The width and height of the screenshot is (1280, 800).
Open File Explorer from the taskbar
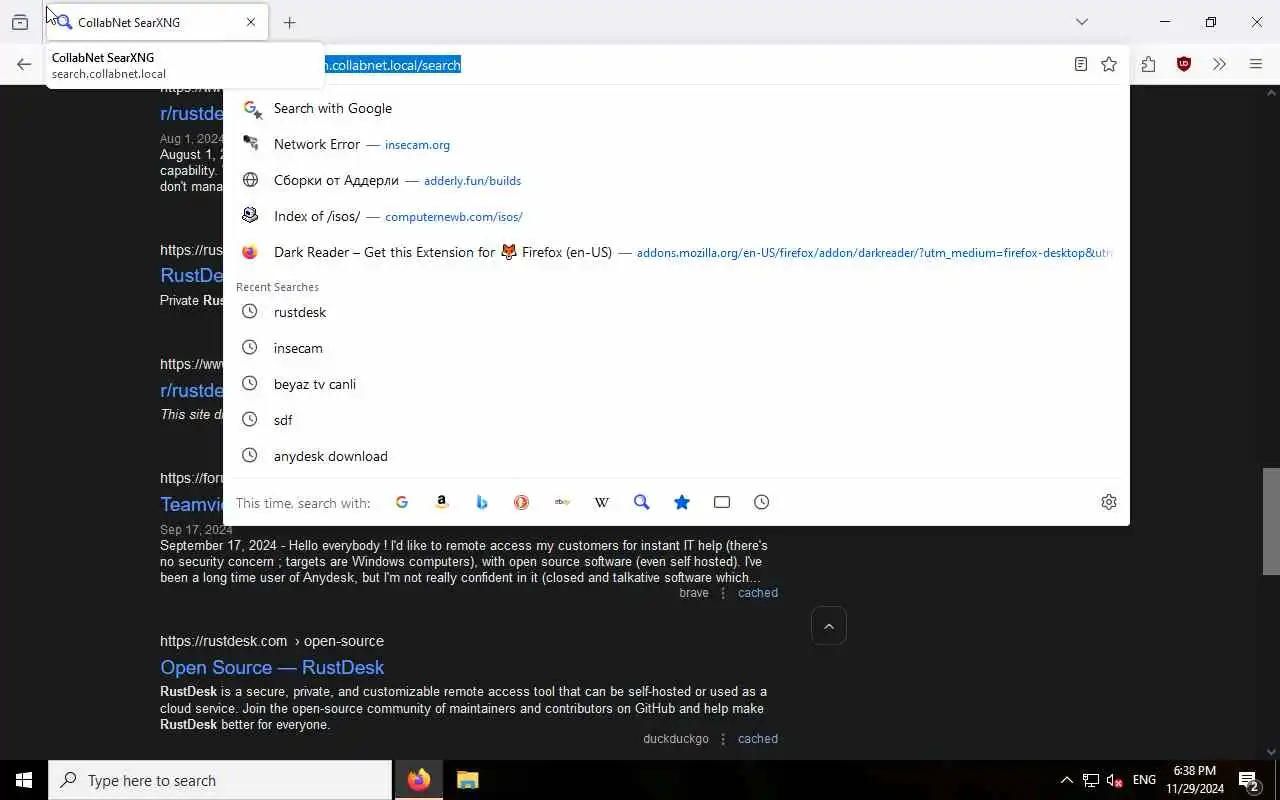tap(467, 780)
